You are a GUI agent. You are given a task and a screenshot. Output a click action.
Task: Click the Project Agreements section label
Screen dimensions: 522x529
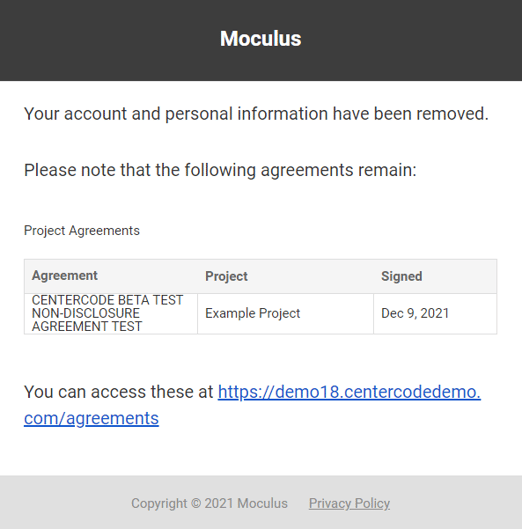82,231
